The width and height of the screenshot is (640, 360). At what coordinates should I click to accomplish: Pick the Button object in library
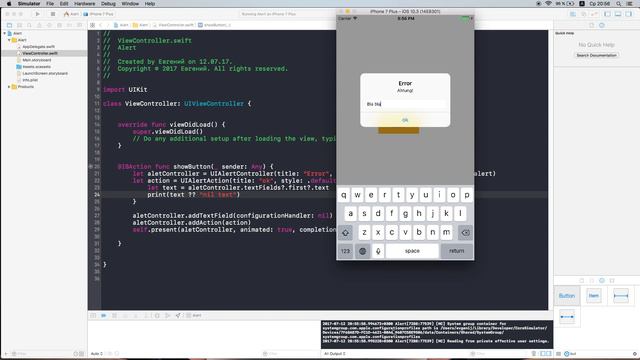567,296
